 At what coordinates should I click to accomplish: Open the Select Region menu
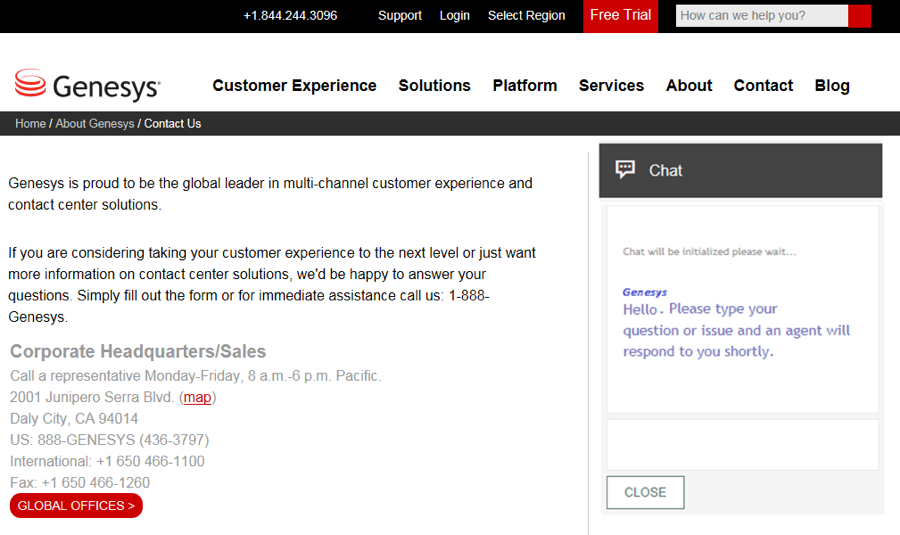(x=526, y=16)
